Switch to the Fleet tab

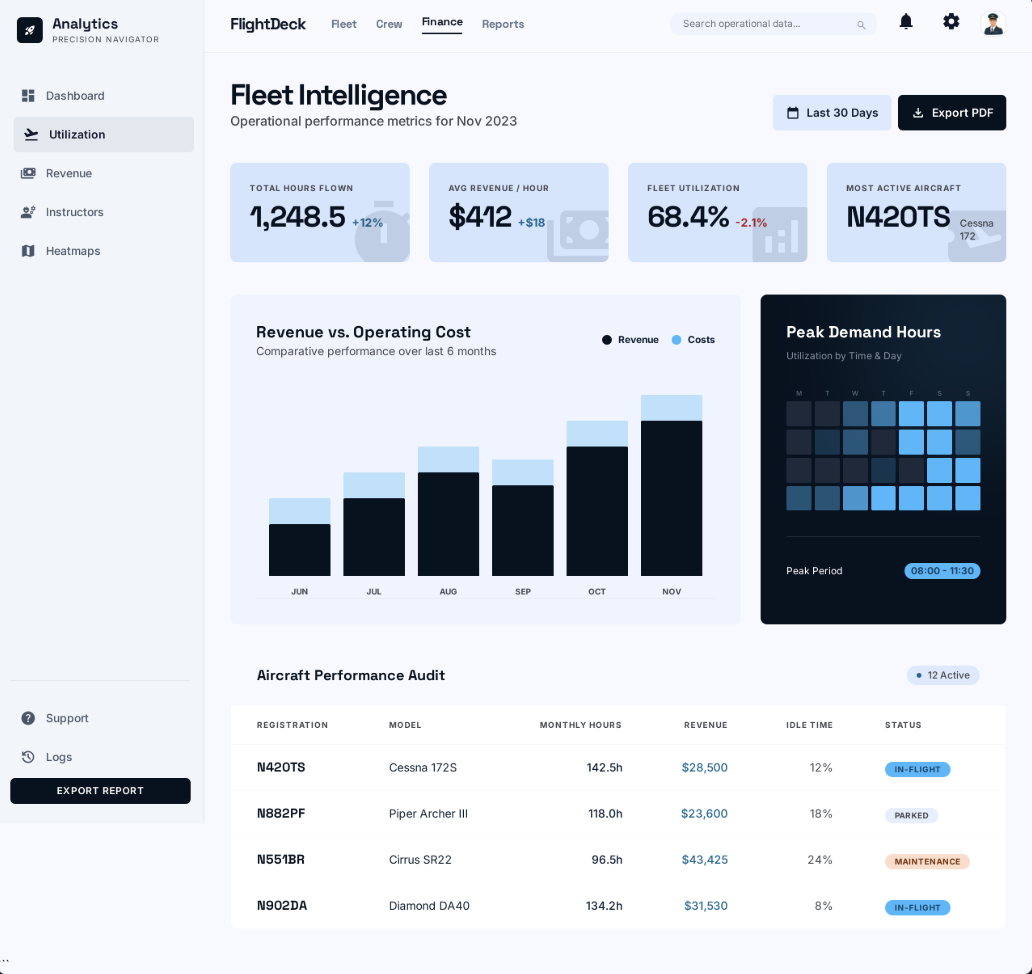[x=344, y=24]
